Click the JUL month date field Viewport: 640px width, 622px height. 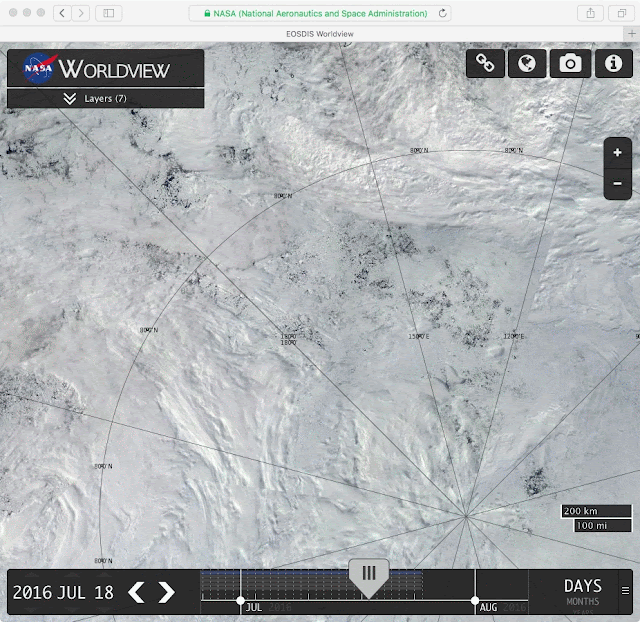pos(71,593)
